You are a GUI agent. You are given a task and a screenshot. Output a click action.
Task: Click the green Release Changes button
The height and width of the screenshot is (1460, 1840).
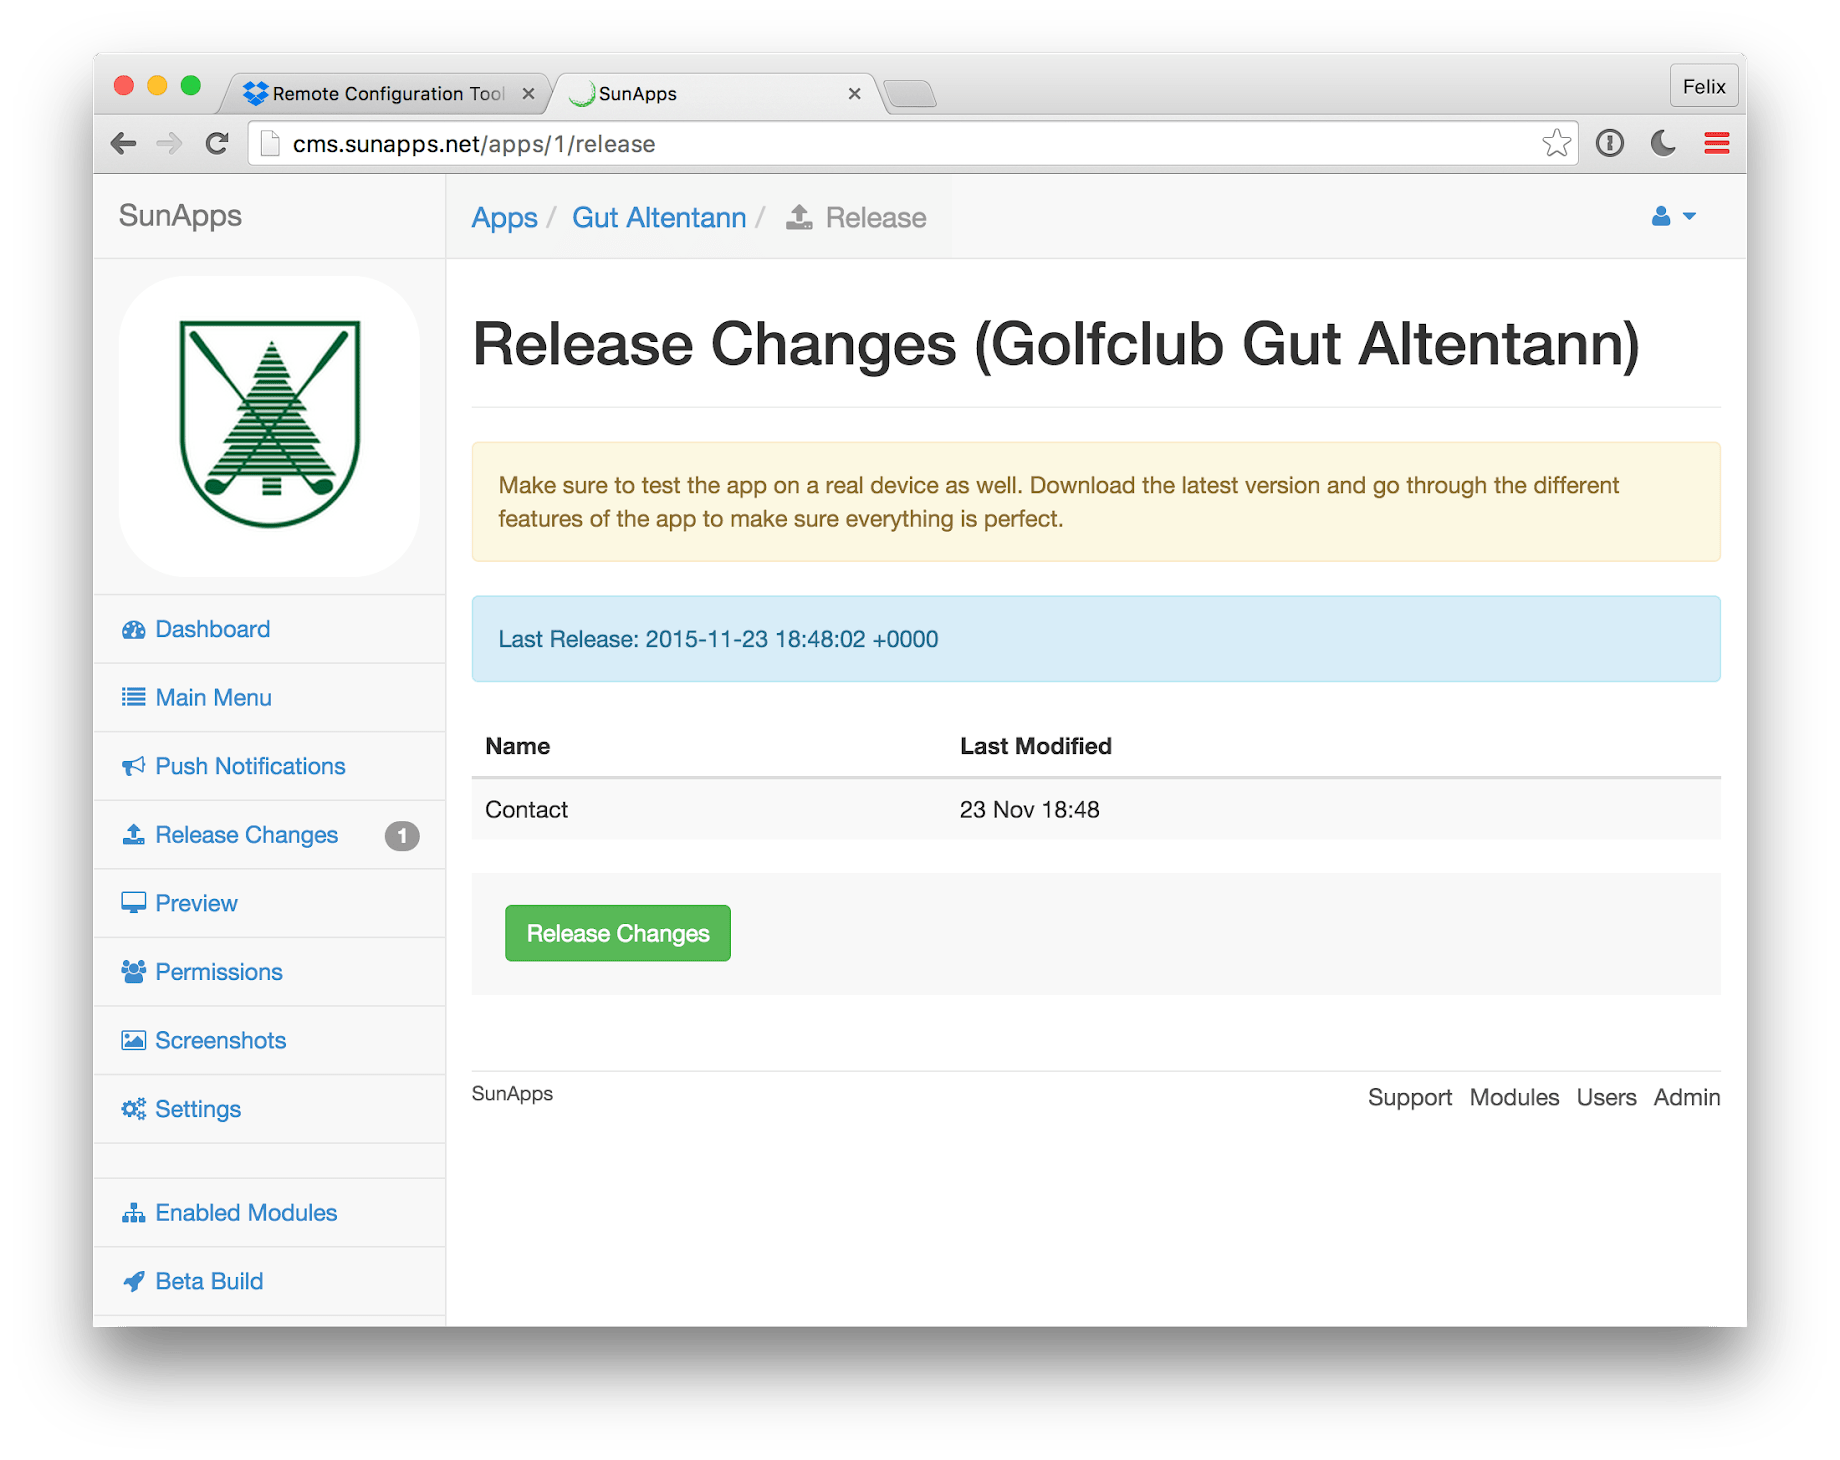pyautogui.click(x=618, y=933)
